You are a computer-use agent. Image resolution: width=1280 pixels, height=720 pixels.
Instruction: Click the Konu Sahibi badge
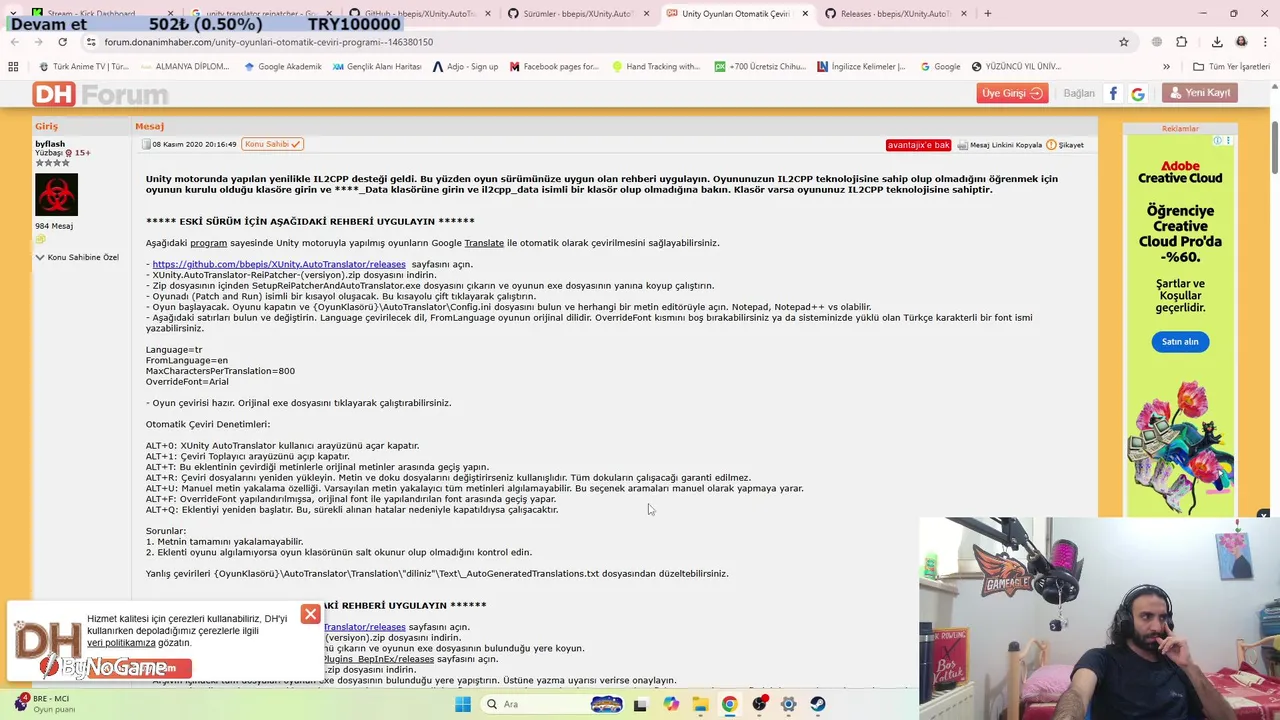[x=272, y=144]
